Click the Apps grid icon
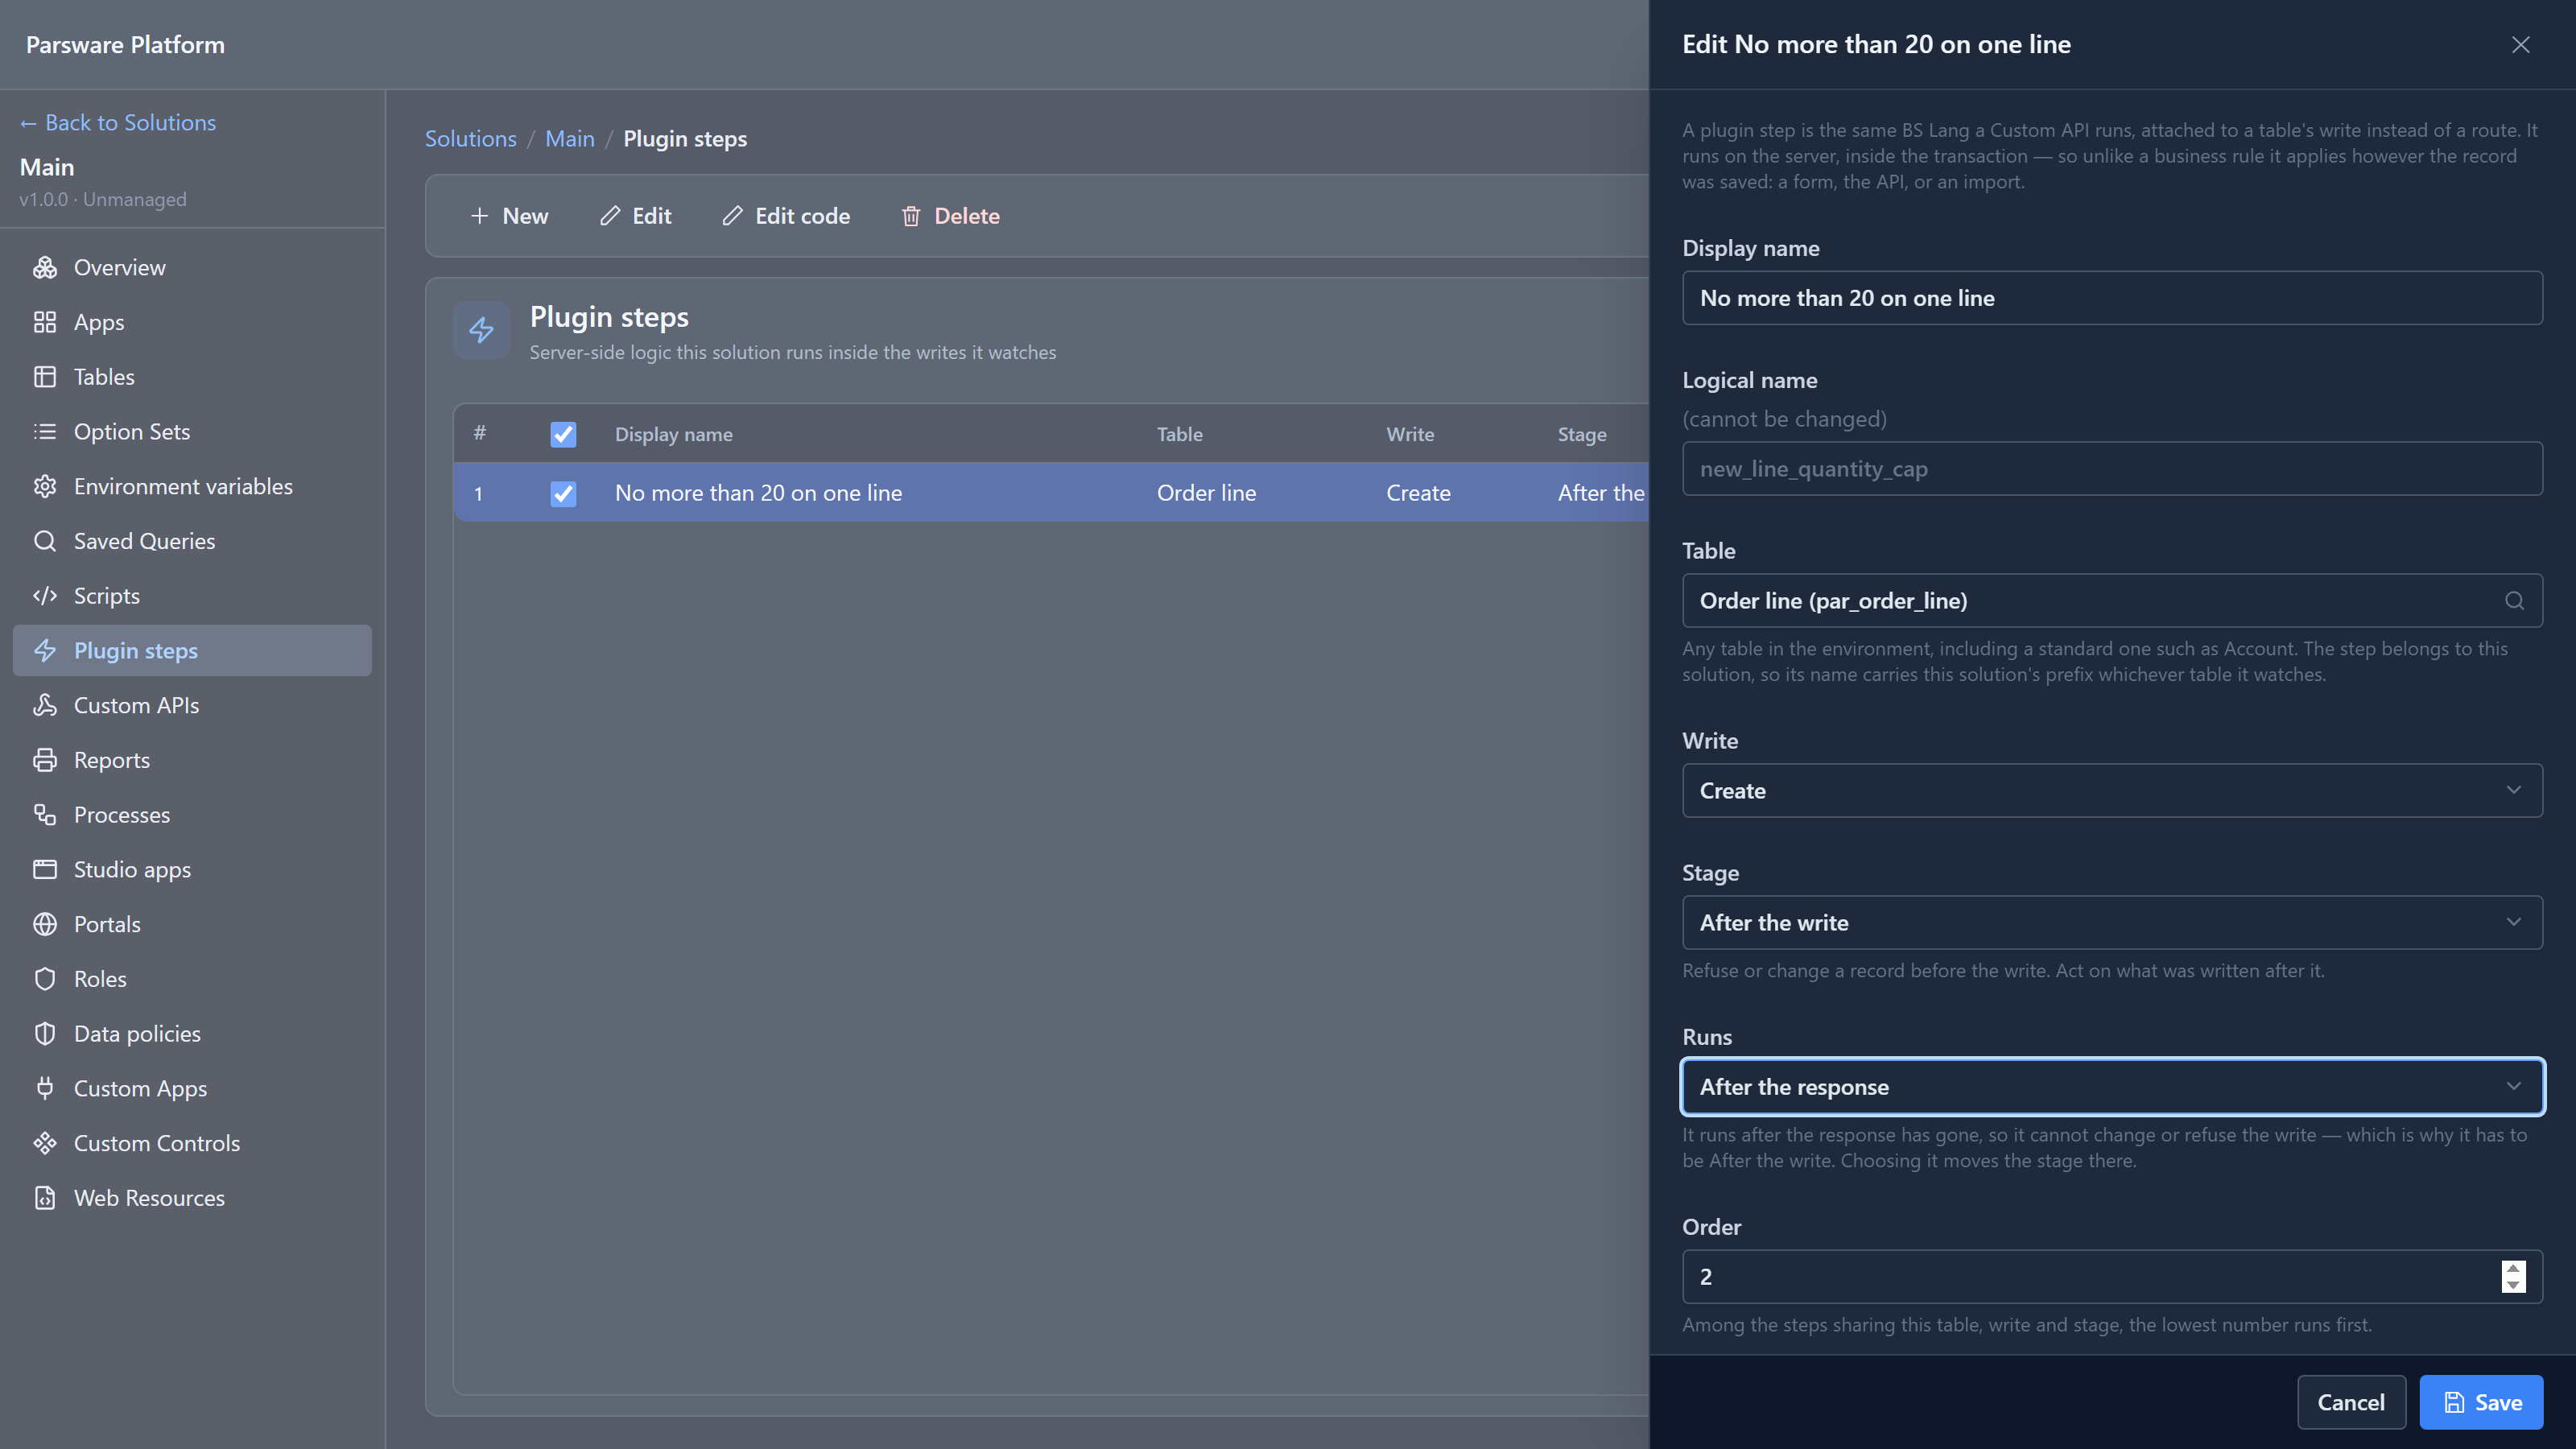 [45, 322]
